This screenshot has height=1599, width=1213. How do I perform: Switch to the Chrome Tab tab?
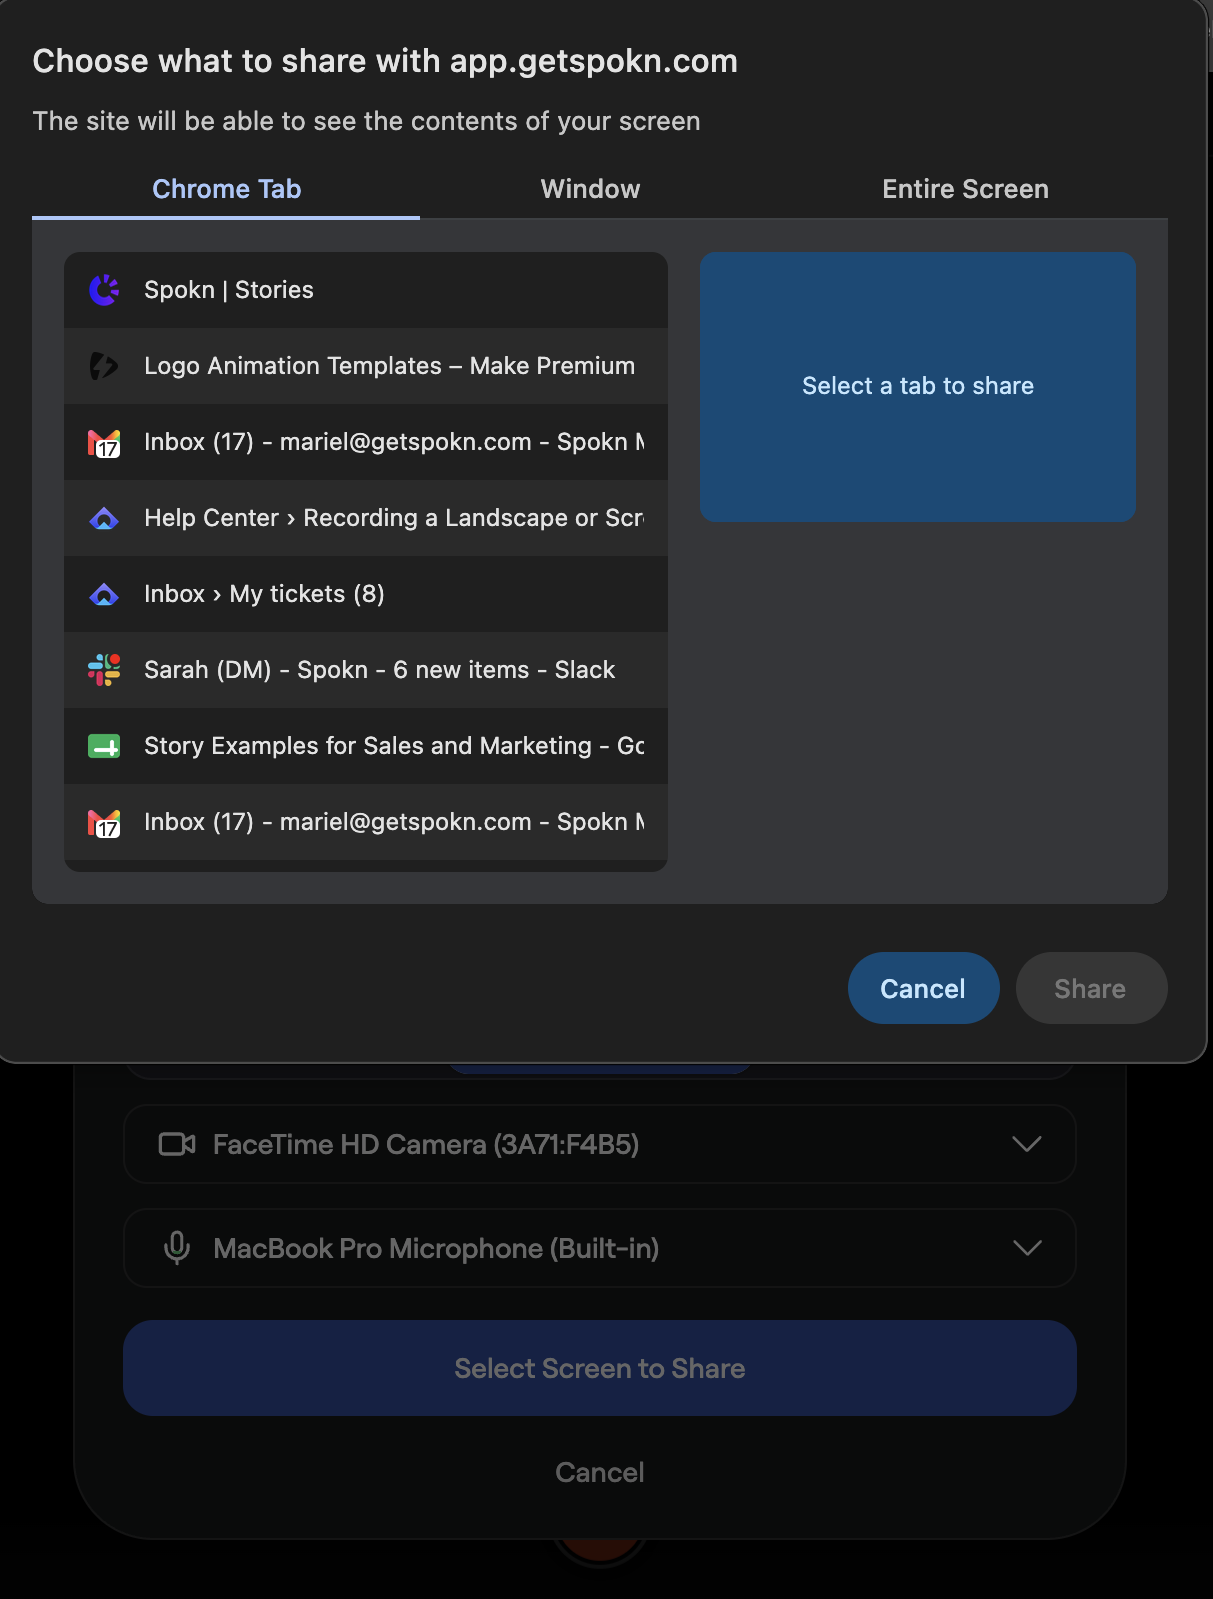[x=226, y=189]
